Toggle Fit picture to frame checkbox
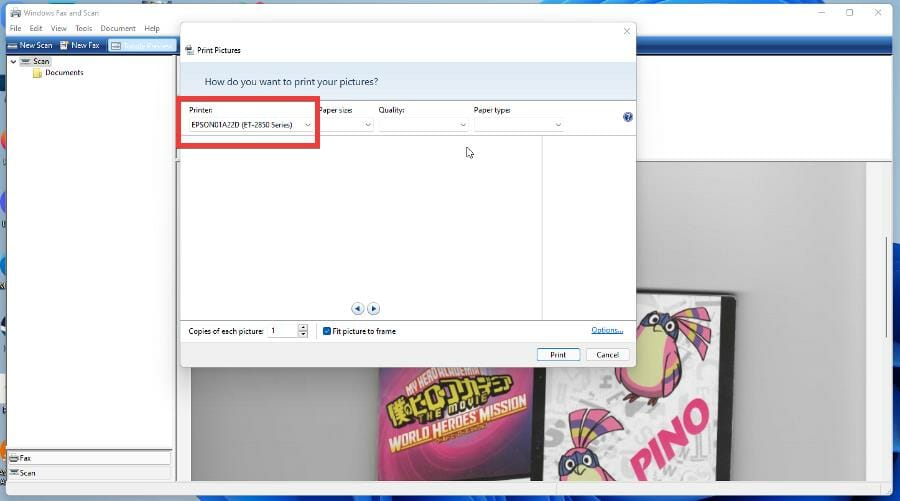 (x=327, y=331)
